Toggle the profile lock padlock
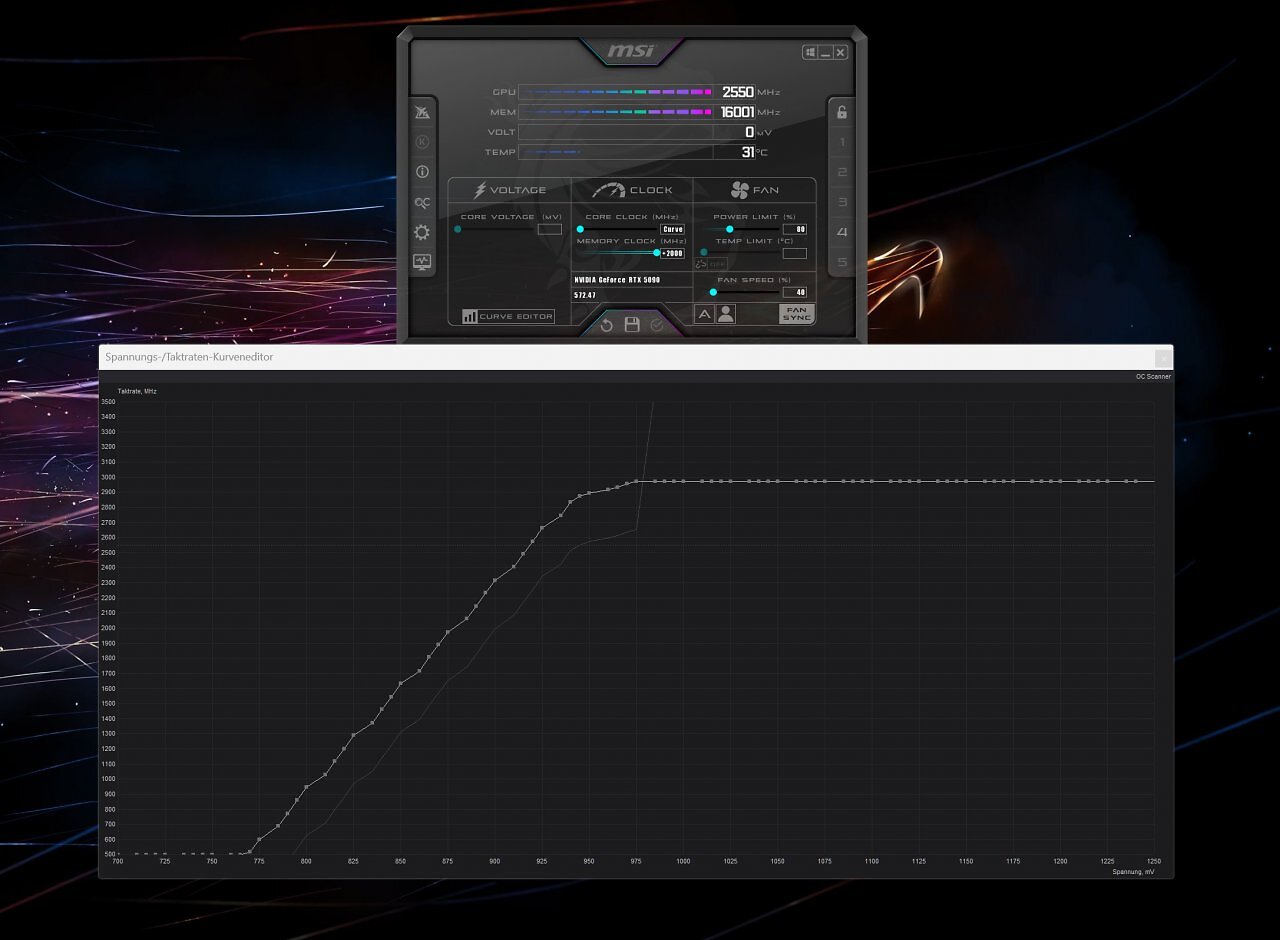This screenshot has width=1280, height=940. coord(842,112)
